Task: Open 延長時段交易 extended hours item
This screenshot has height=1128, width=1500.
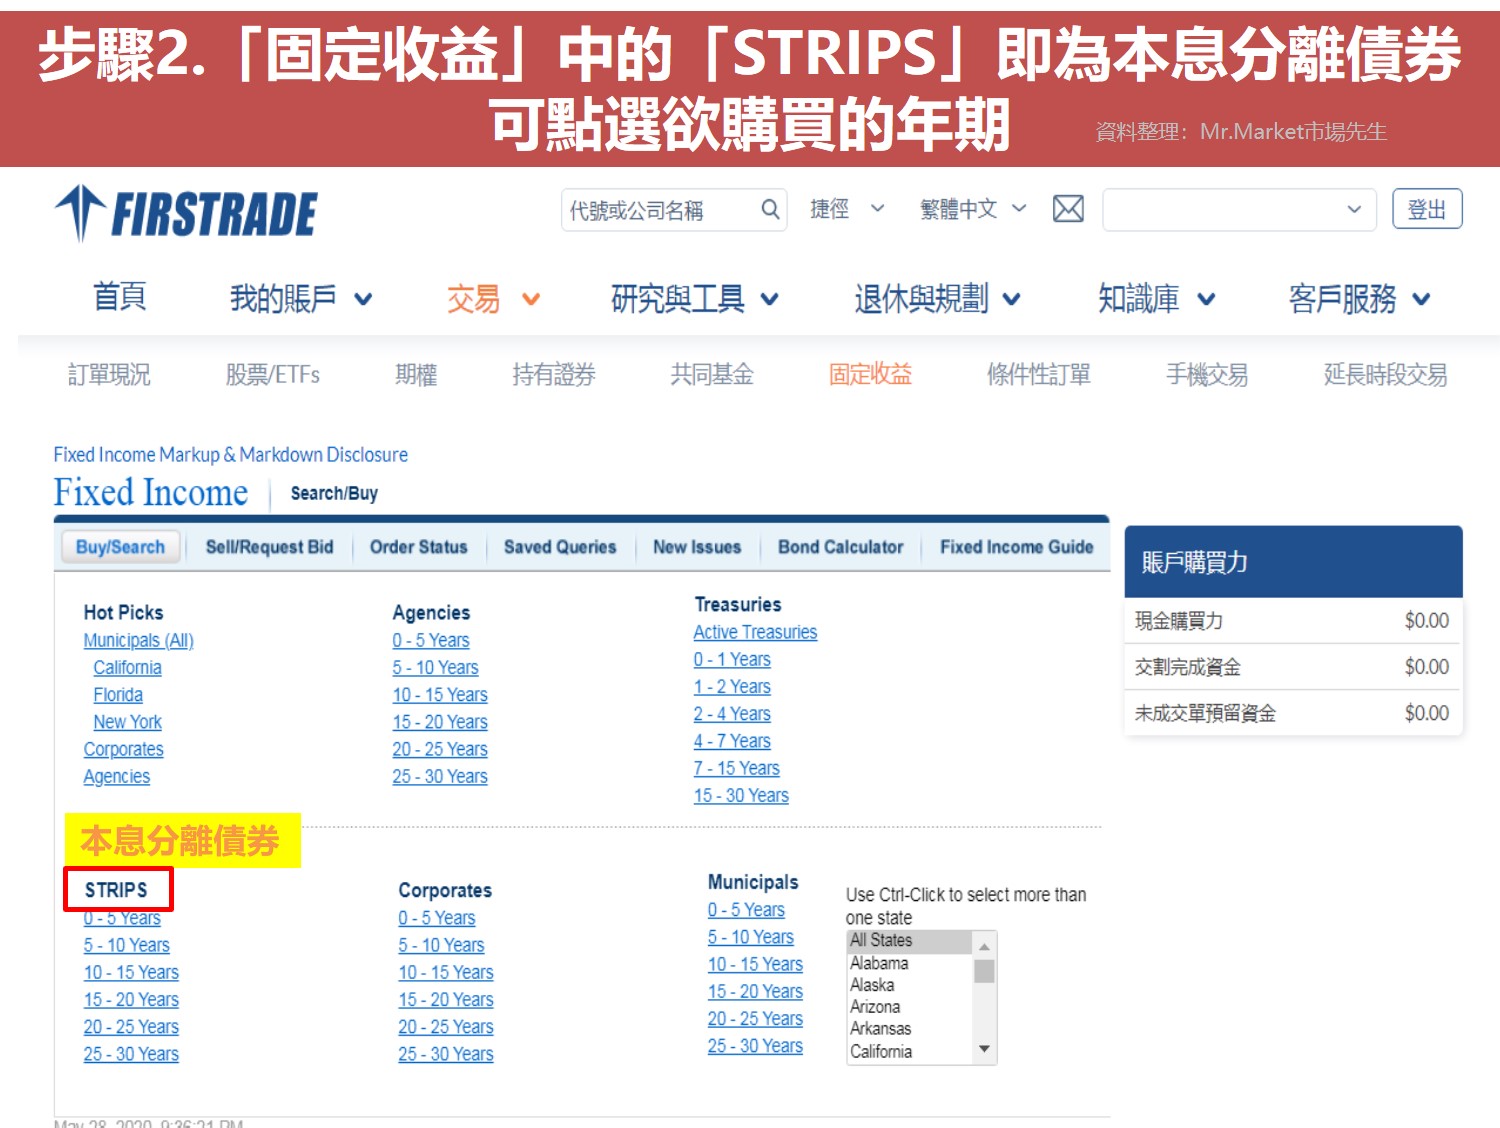Action: click(1385, 375)
